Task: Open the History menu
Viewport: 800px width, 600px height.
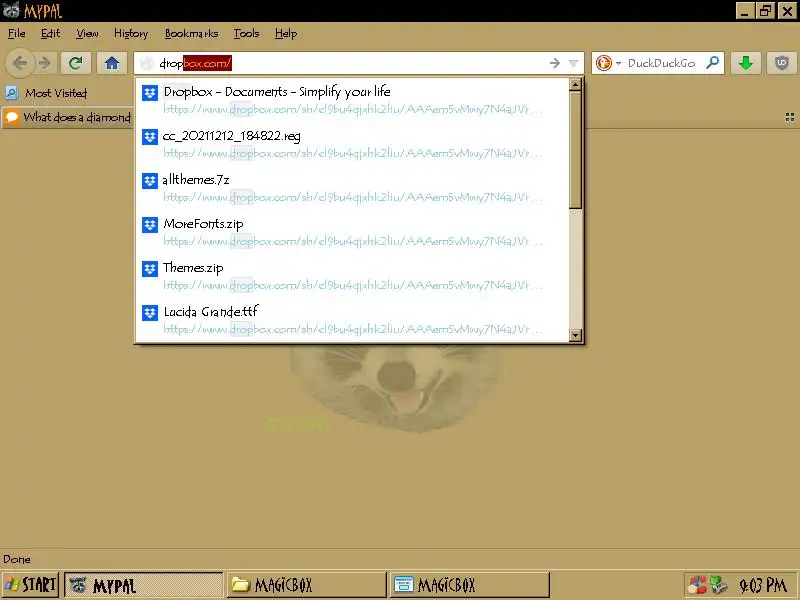Action: click(x=131, y=34)
